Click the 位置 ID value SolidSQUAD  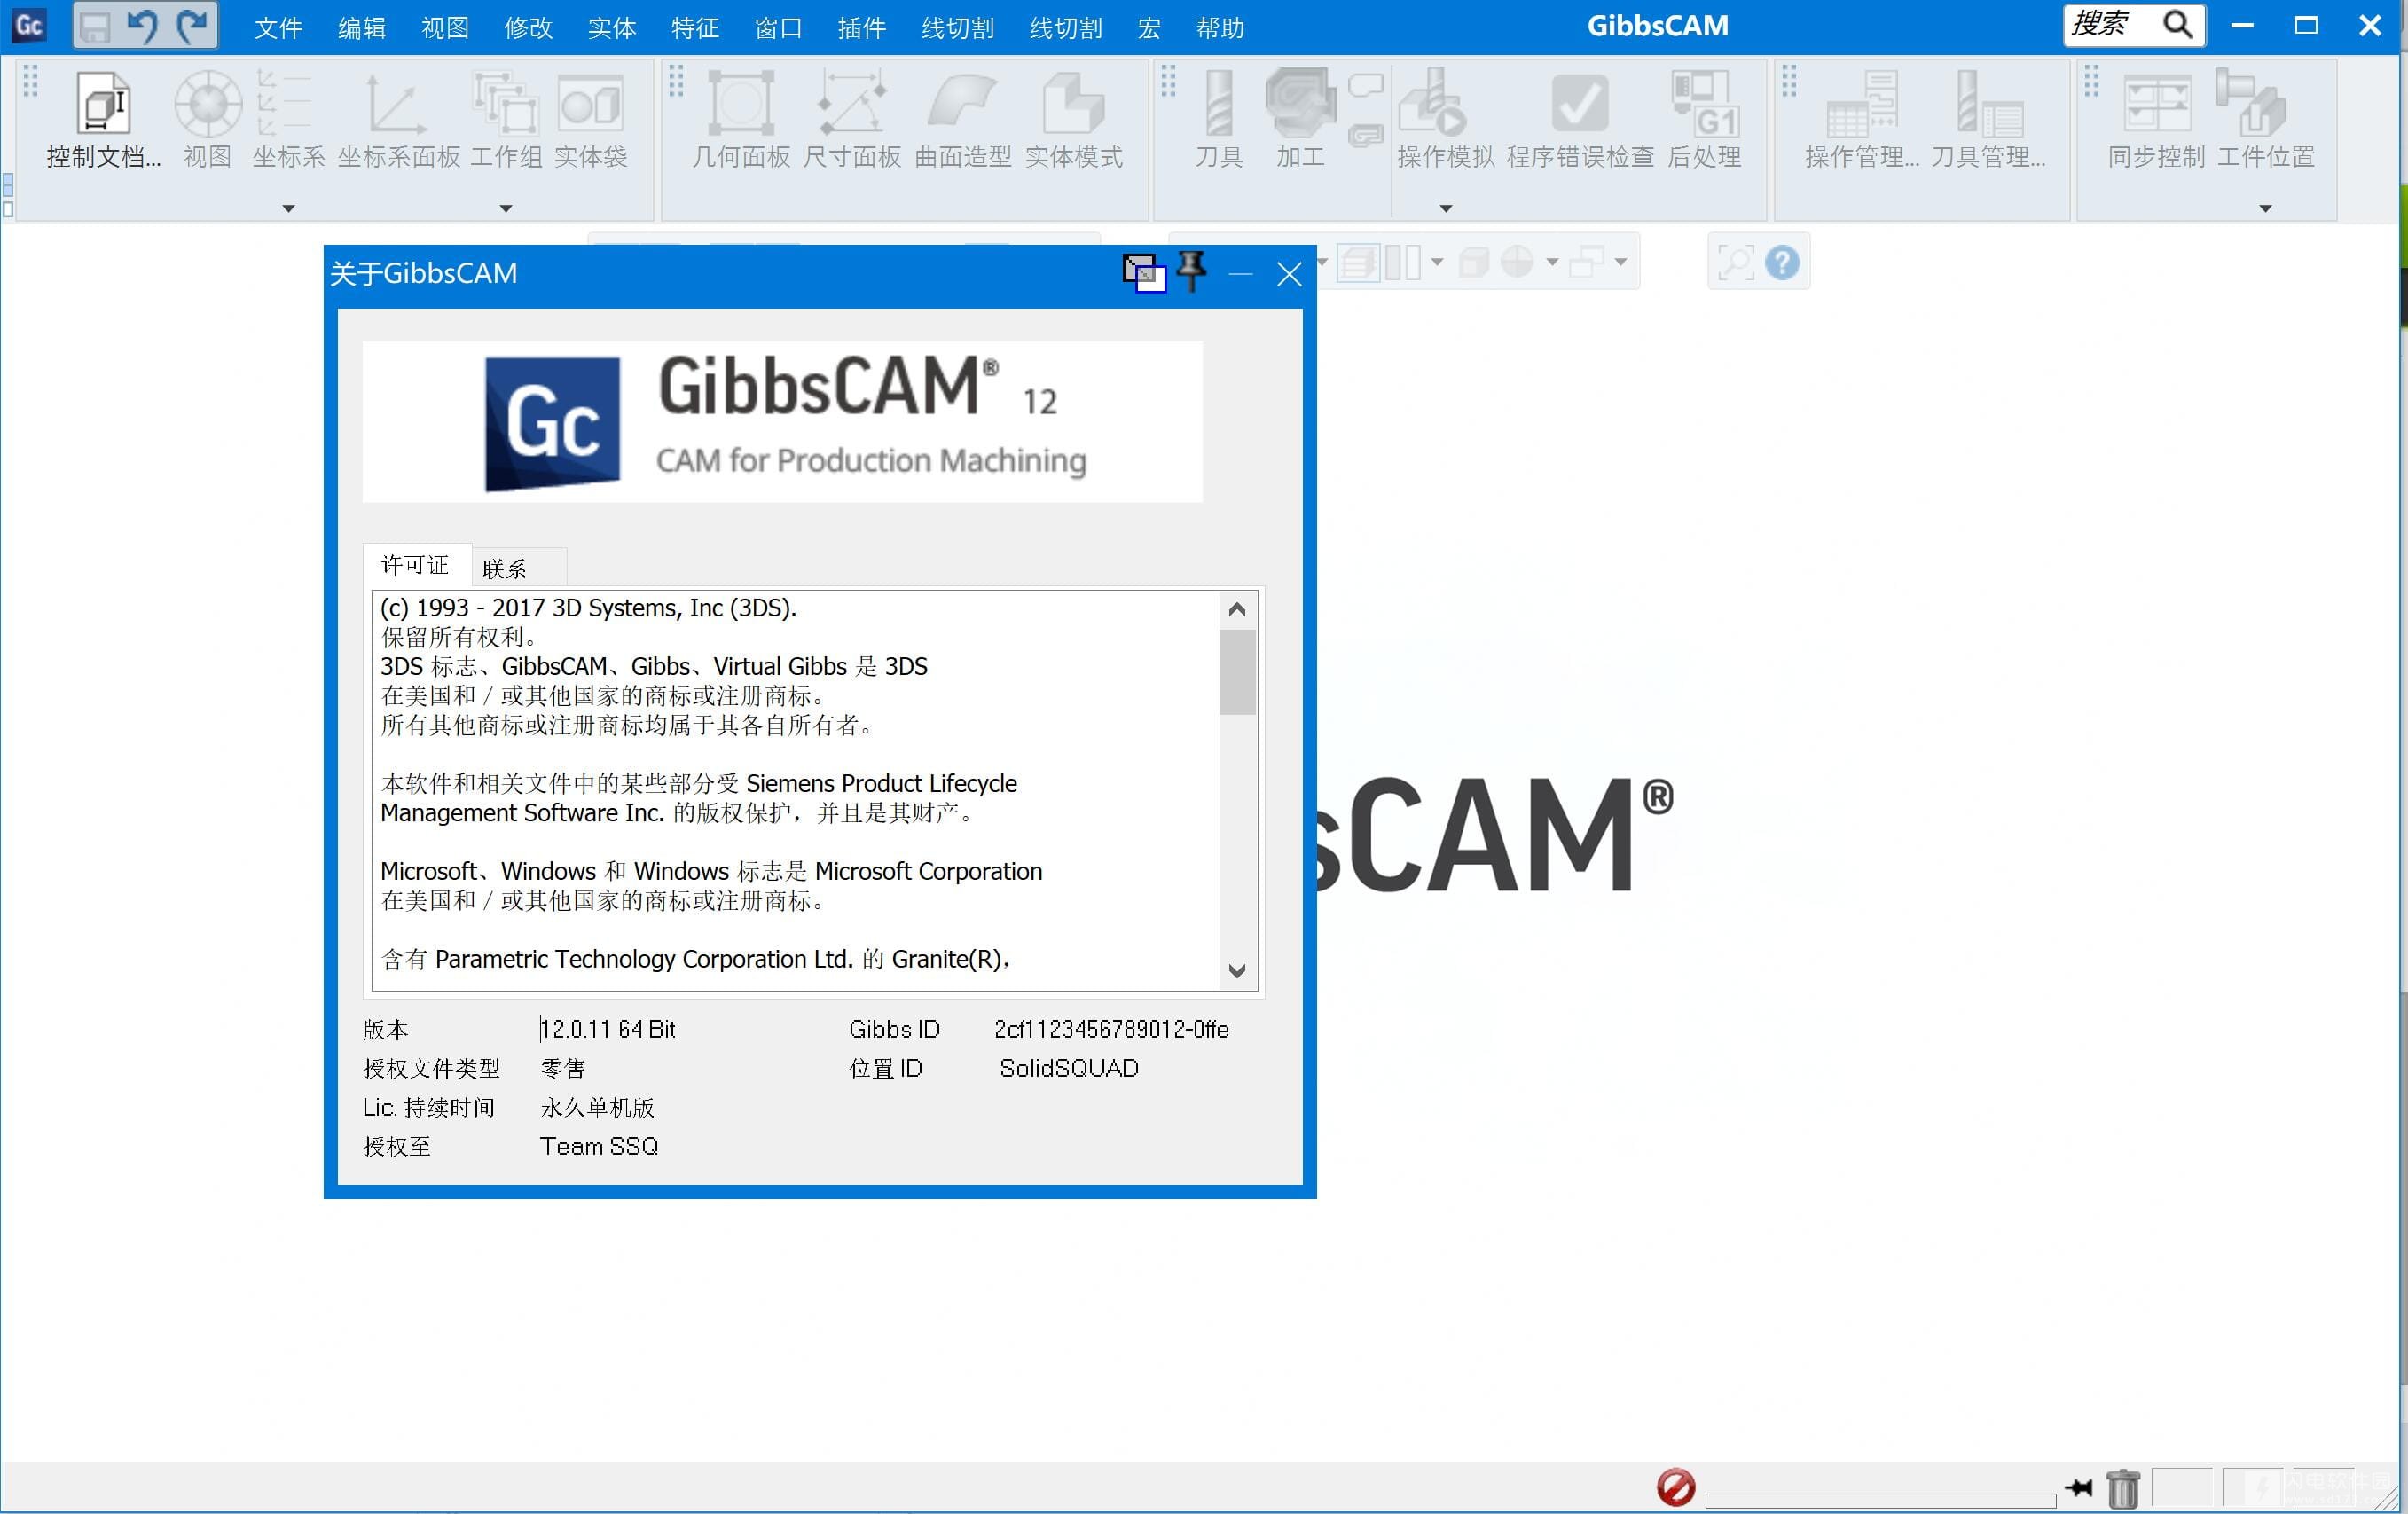1069,1068
